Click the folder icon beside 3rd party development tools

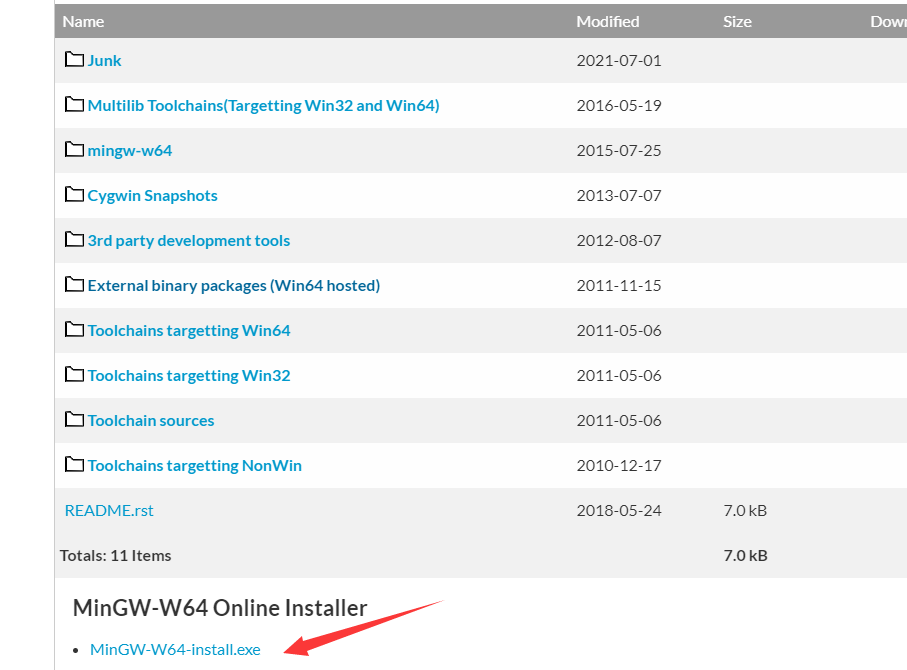(74, 239)
